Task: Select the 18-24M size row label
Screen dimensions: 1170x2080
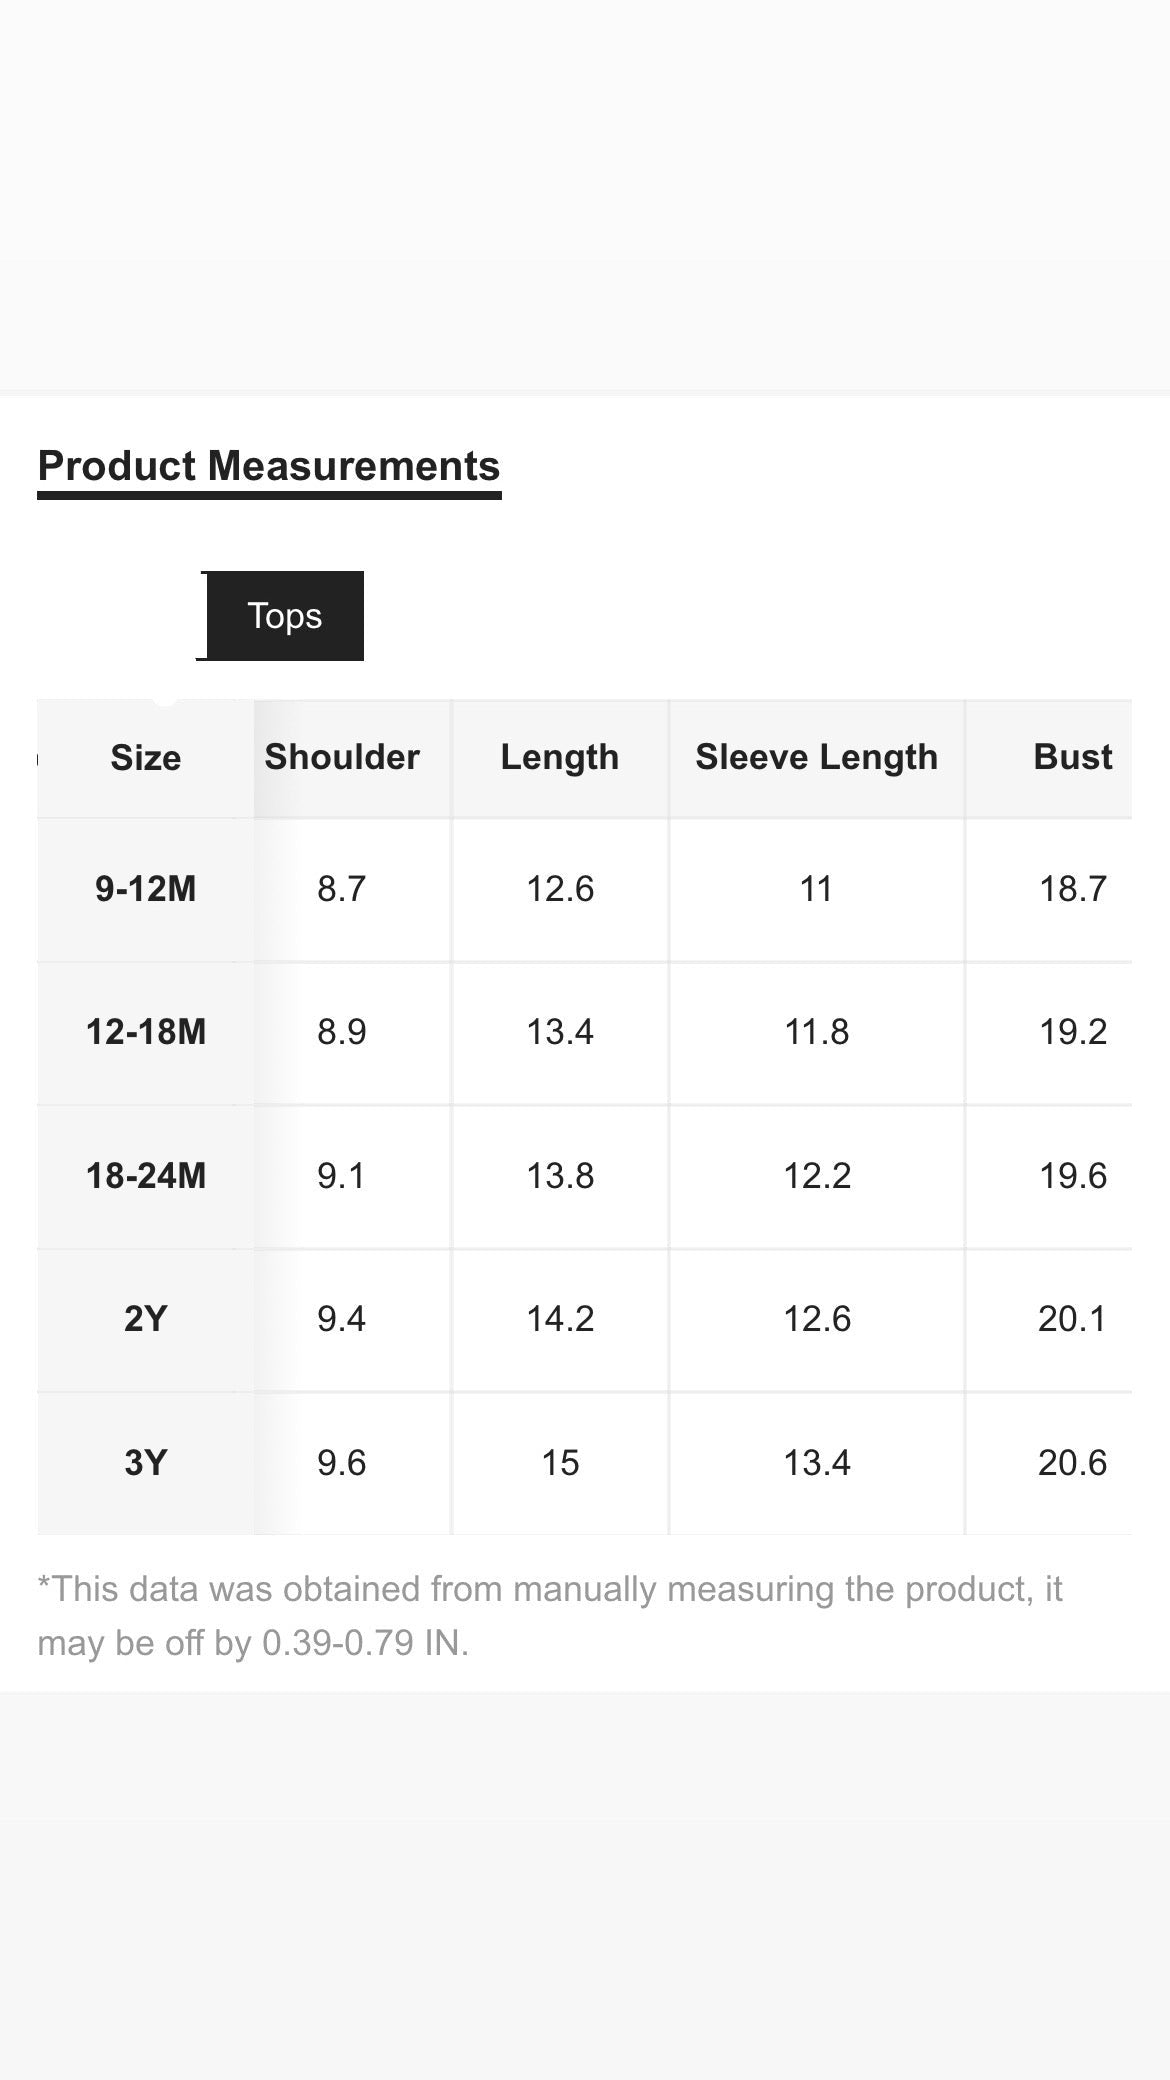Action: (x=146, y=1175)
